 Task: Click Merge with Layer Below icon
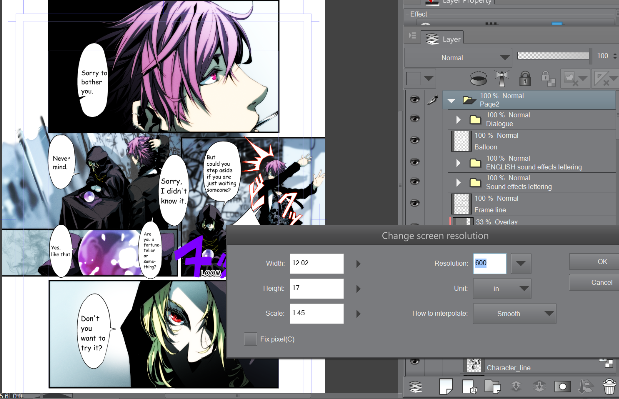[539, 386]
